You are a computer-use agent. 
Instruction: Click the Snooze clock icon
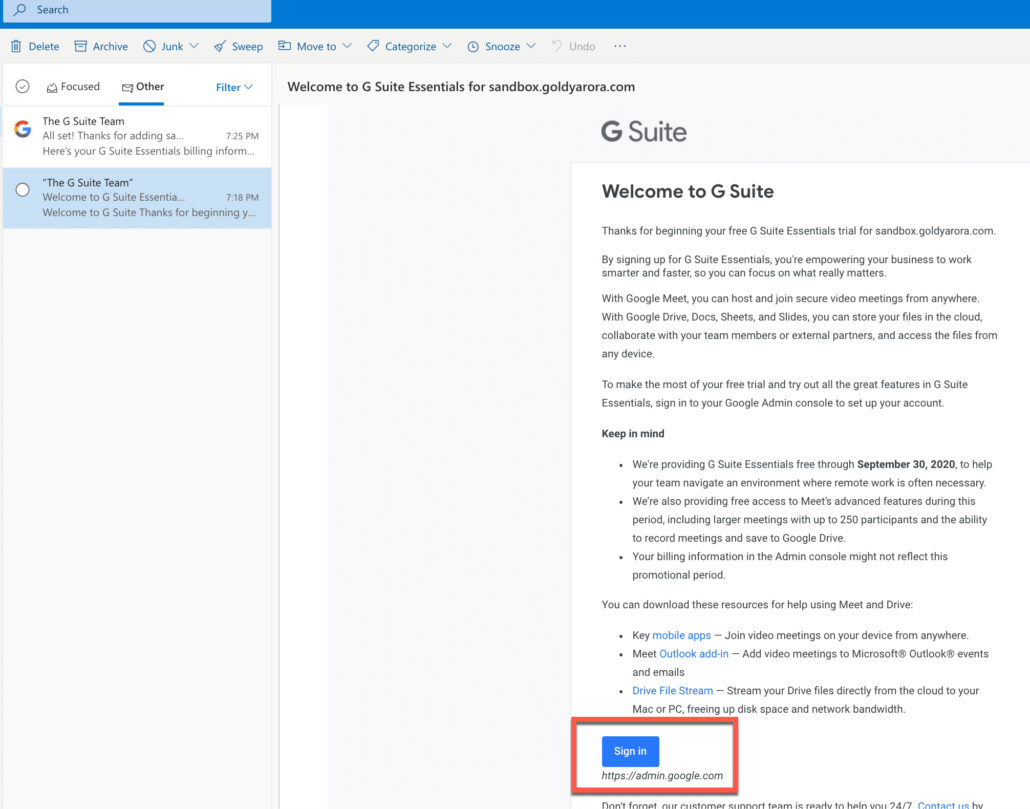pos(473,47)
